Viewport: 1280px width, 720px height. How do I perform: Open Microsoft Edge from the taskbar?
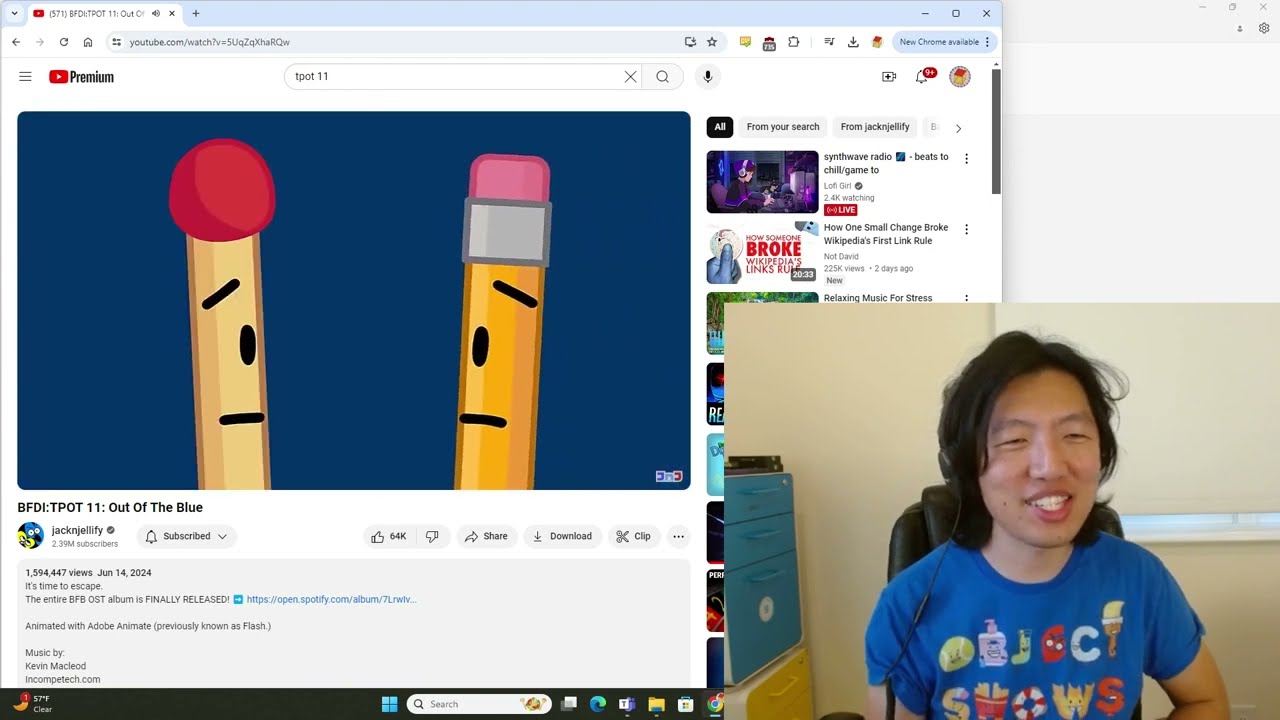click(x=598, y=704)
